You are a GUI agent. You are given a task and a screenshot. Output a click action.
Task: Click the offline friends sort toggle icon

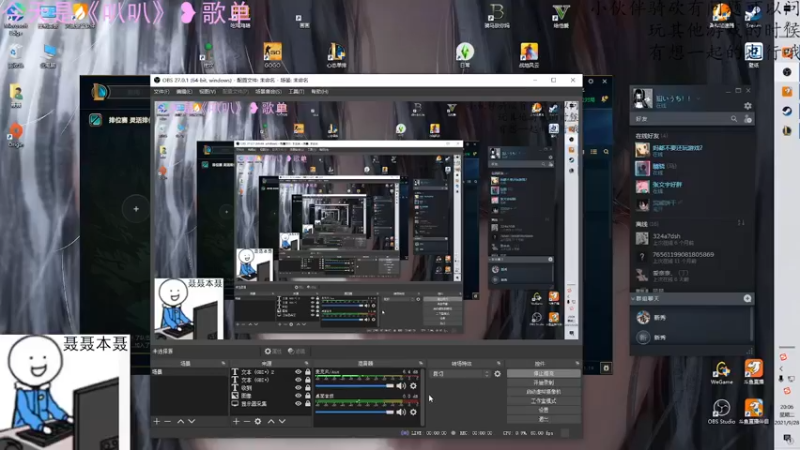point(741,223)
